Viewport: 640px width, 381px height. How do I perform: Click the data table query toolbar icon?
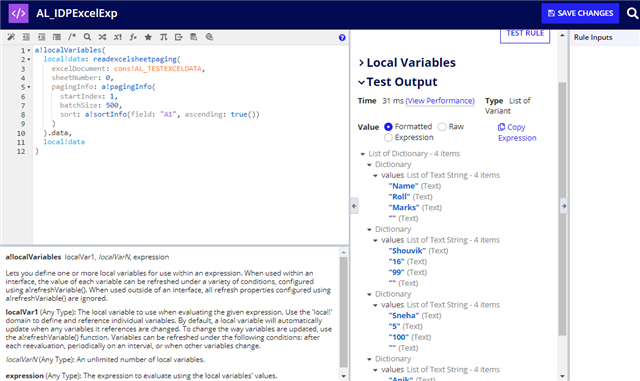(x=193, y=37)
